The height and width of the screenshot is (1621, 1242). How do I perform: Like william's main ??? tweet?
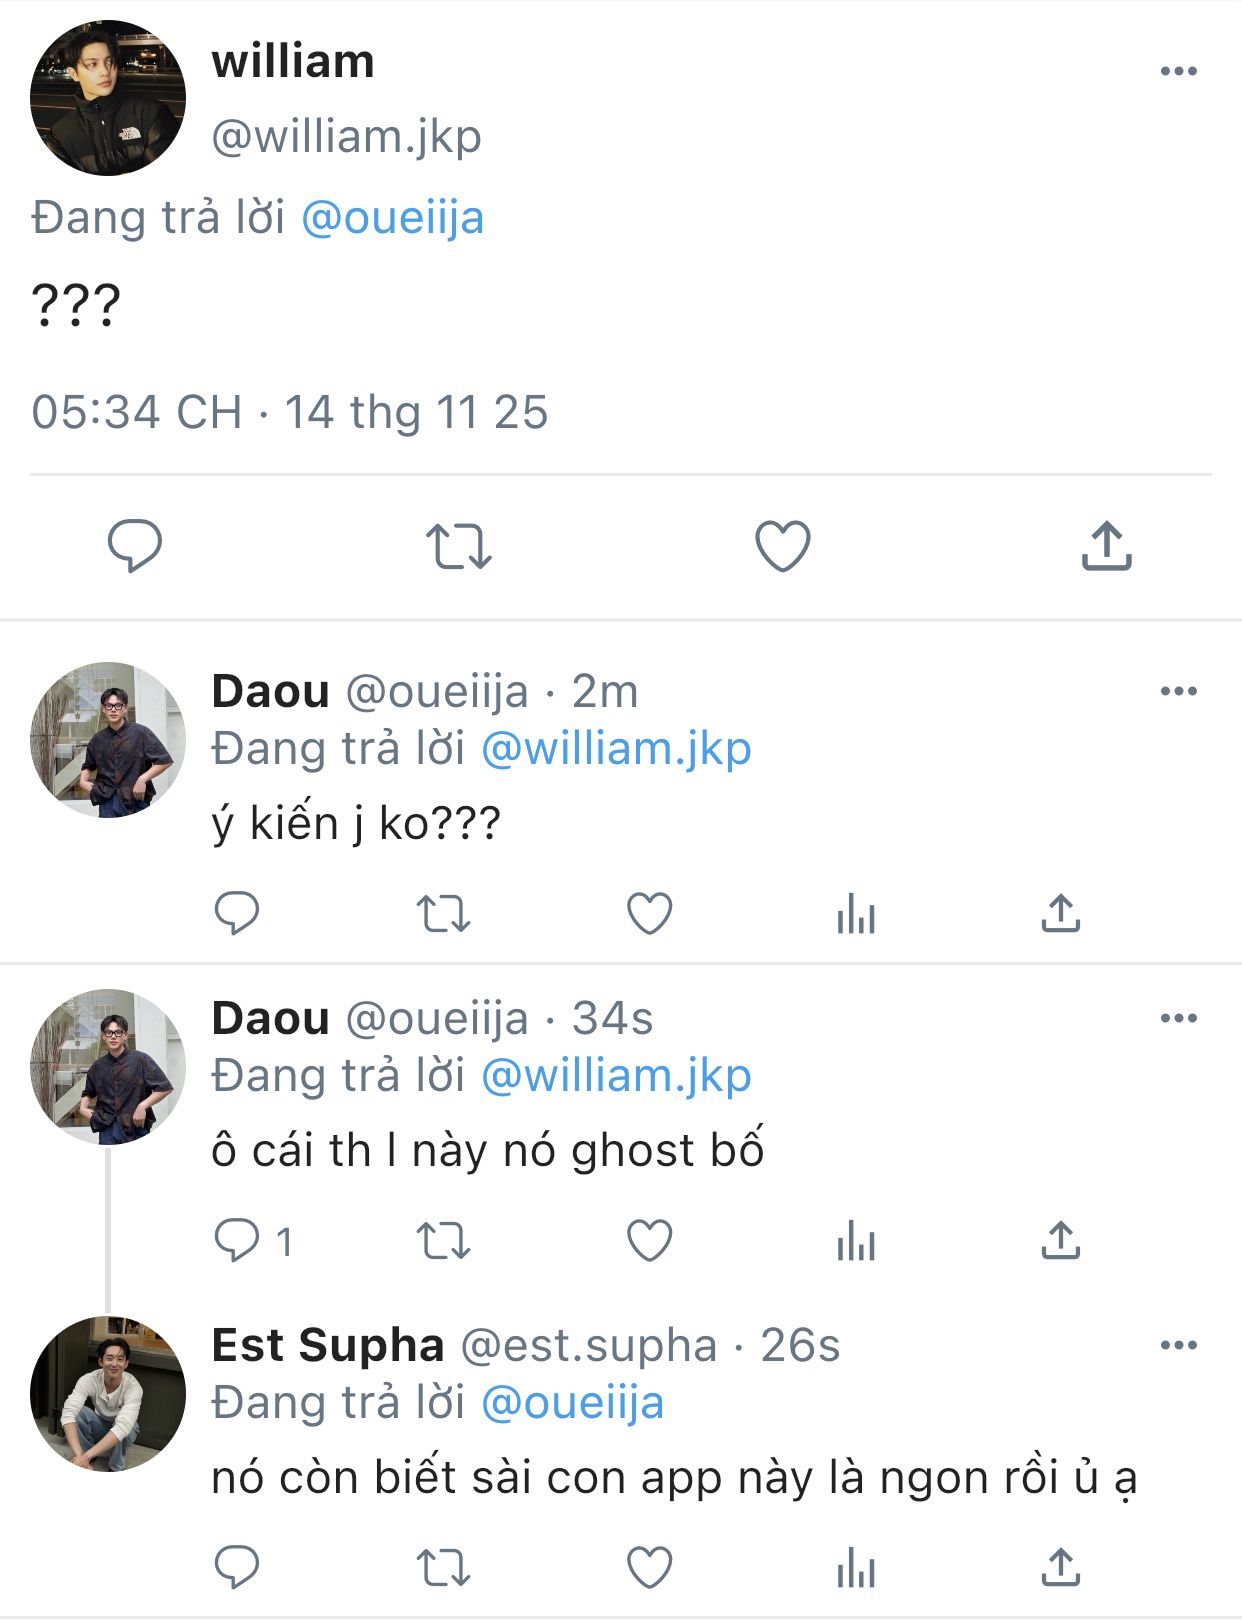(x=782, y=546)
